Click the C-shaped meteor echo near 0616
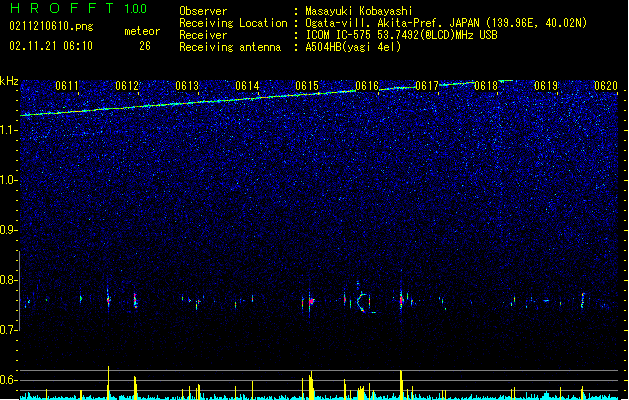Screen dimensions: 629x400 click(363, 302)
